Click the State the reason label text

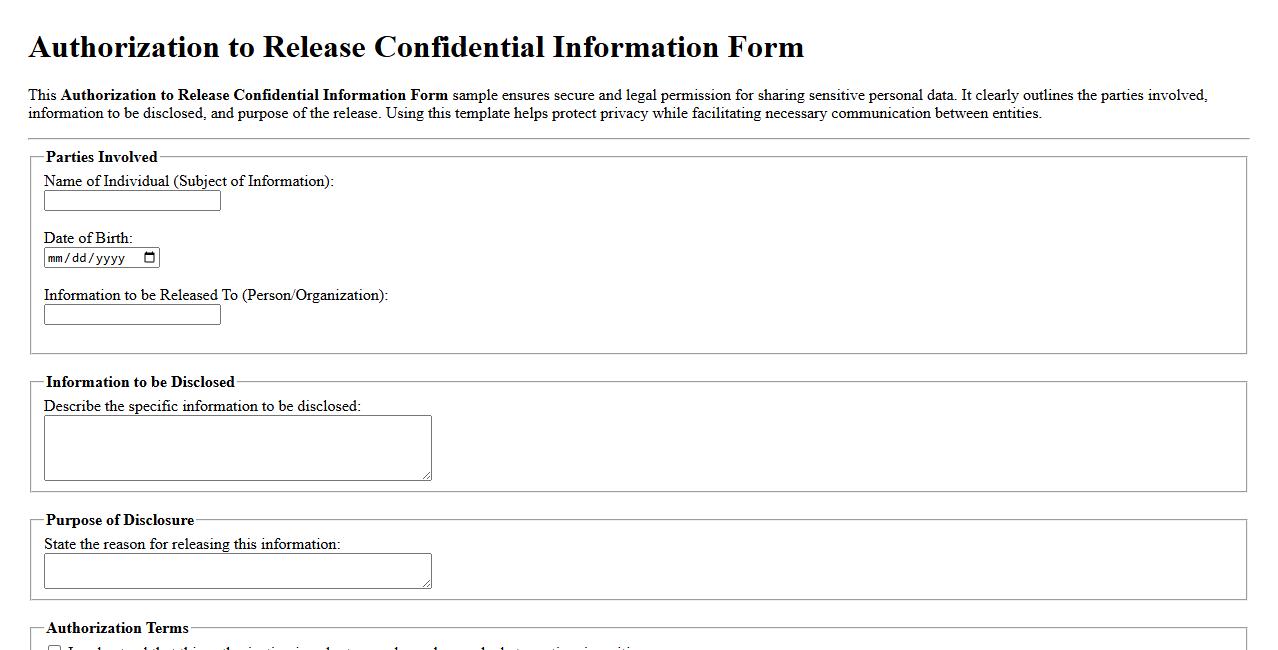coord(194,544)
